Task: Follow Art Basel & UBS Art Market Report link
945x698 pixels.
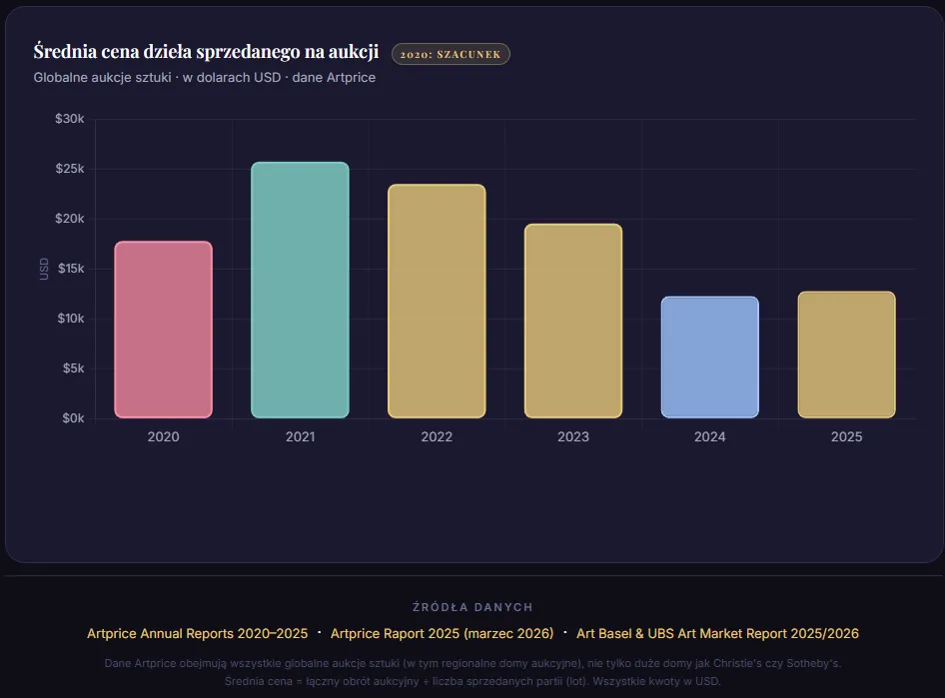Action: click(717, 634)
